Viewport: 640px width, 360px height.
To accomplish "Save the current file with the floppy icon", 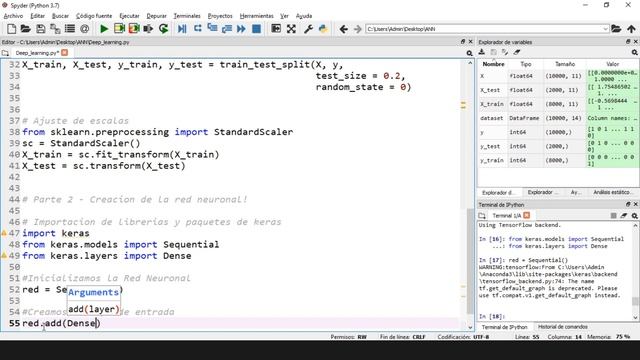I will pyautogui.click(x=40, y=29).
